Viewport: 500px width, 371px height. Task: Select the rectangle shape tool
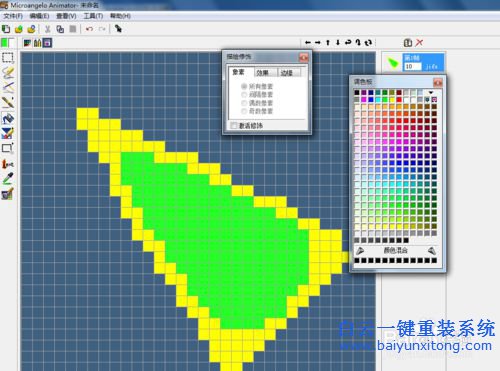pyautogui.click(x=8, y=148)
